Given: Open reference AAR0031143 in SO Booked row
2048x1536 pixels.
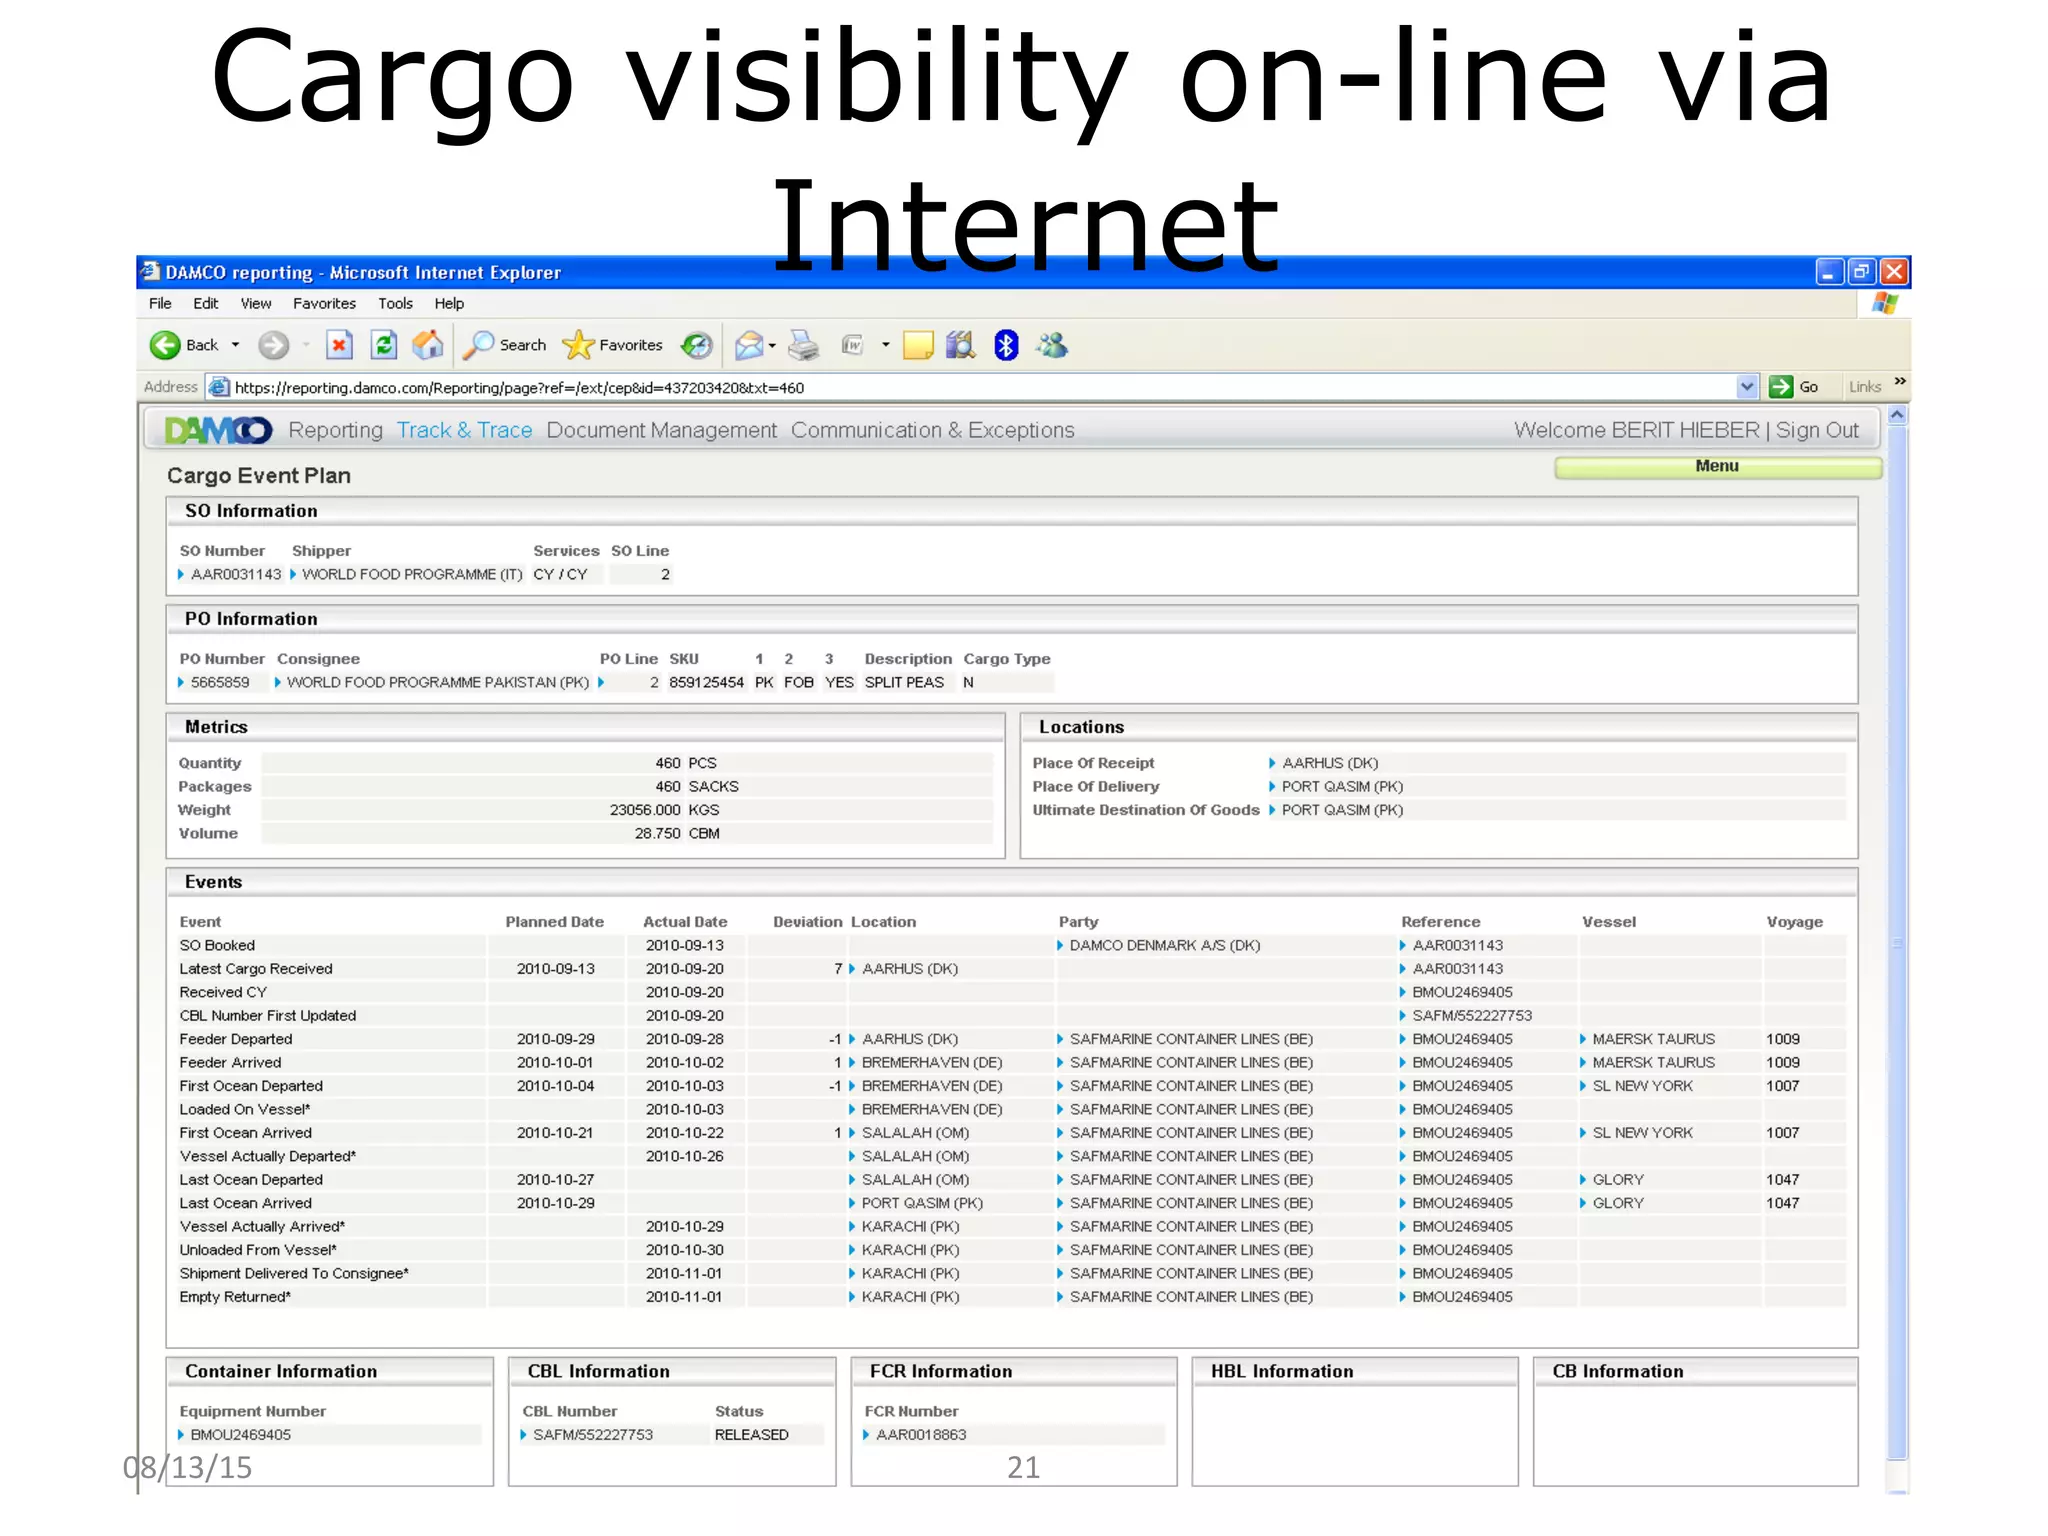Looking at the screenshot, I should [x=1457, y=945].
